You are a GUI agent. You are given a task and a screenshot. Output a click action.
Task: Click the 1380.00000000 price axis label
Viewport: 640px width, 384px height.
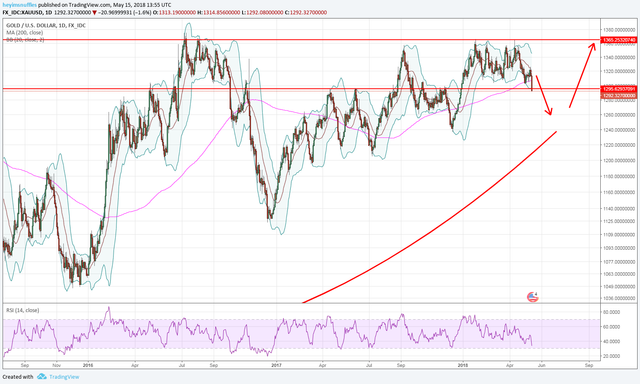tap(619, 30)
